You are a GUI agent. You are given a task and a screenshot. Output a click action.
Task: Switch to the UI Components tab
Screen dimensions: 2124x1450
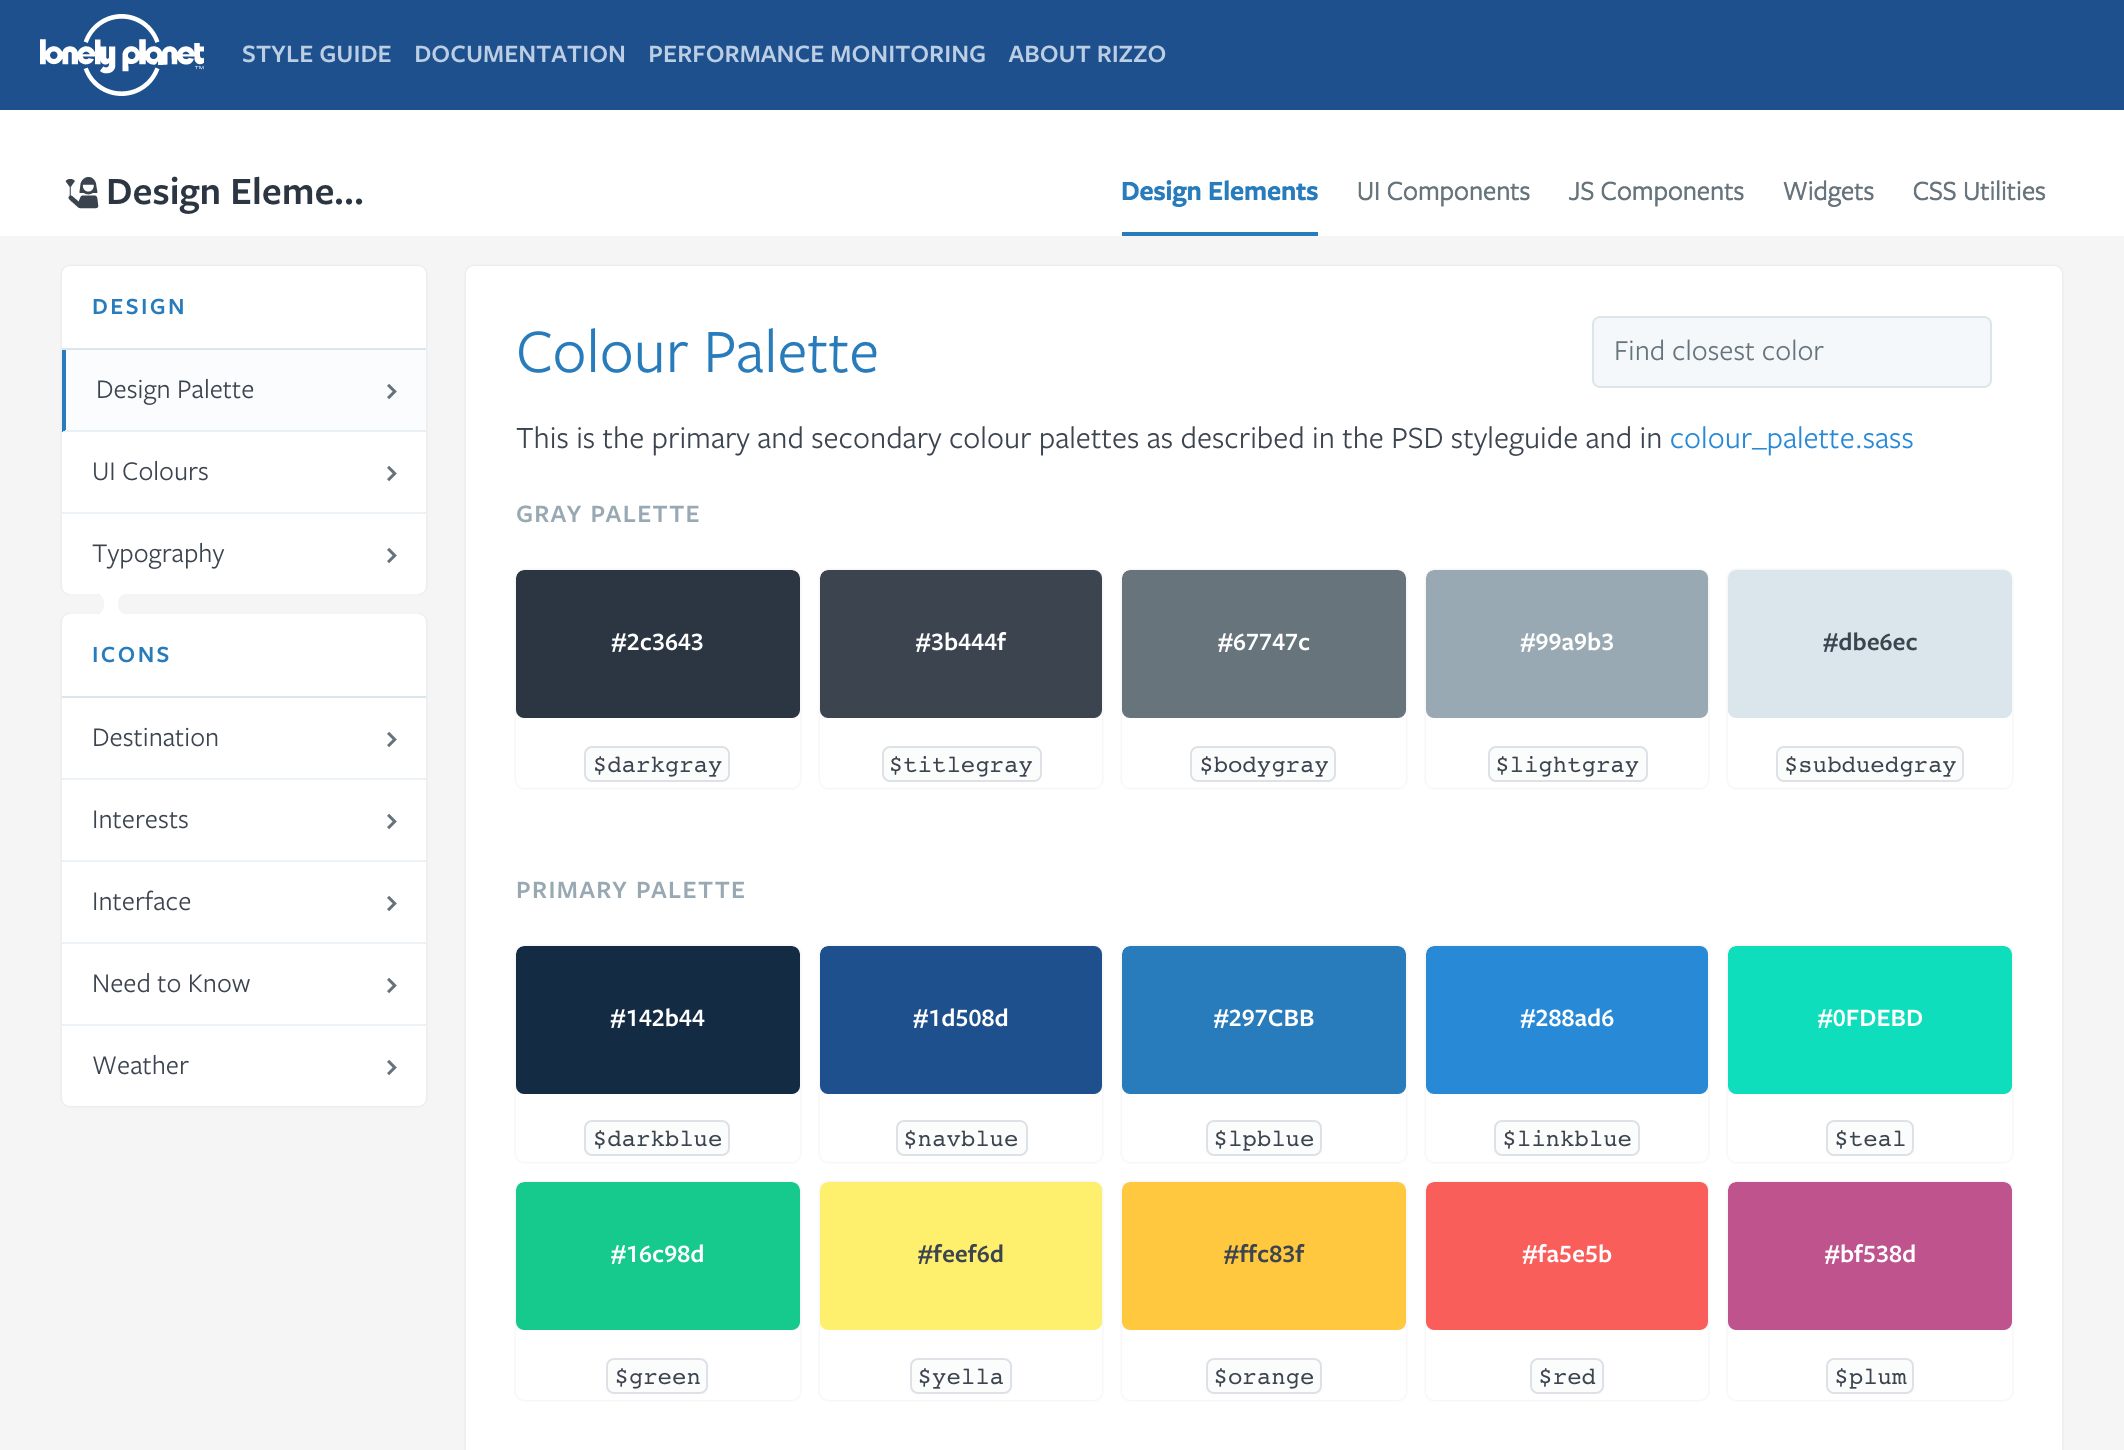point(1442,191)
